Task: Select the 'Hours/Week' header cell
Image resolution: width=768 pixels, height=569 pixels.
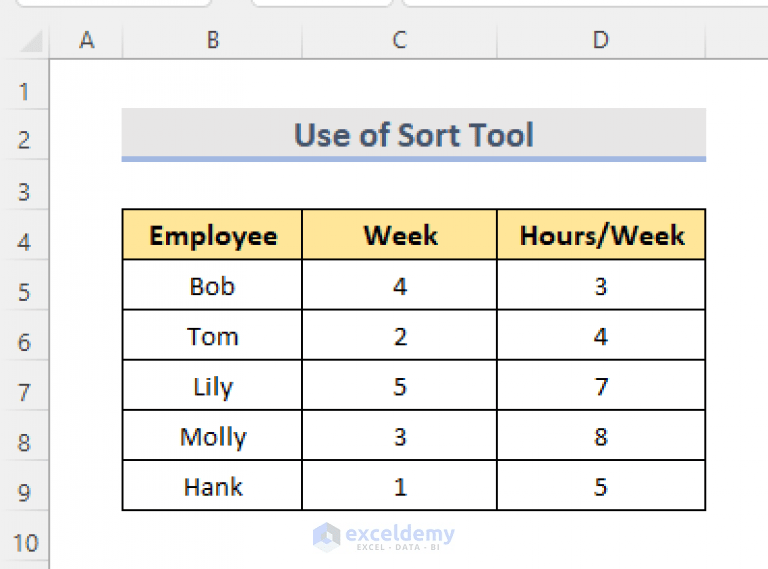Action: tap(601, 235)
